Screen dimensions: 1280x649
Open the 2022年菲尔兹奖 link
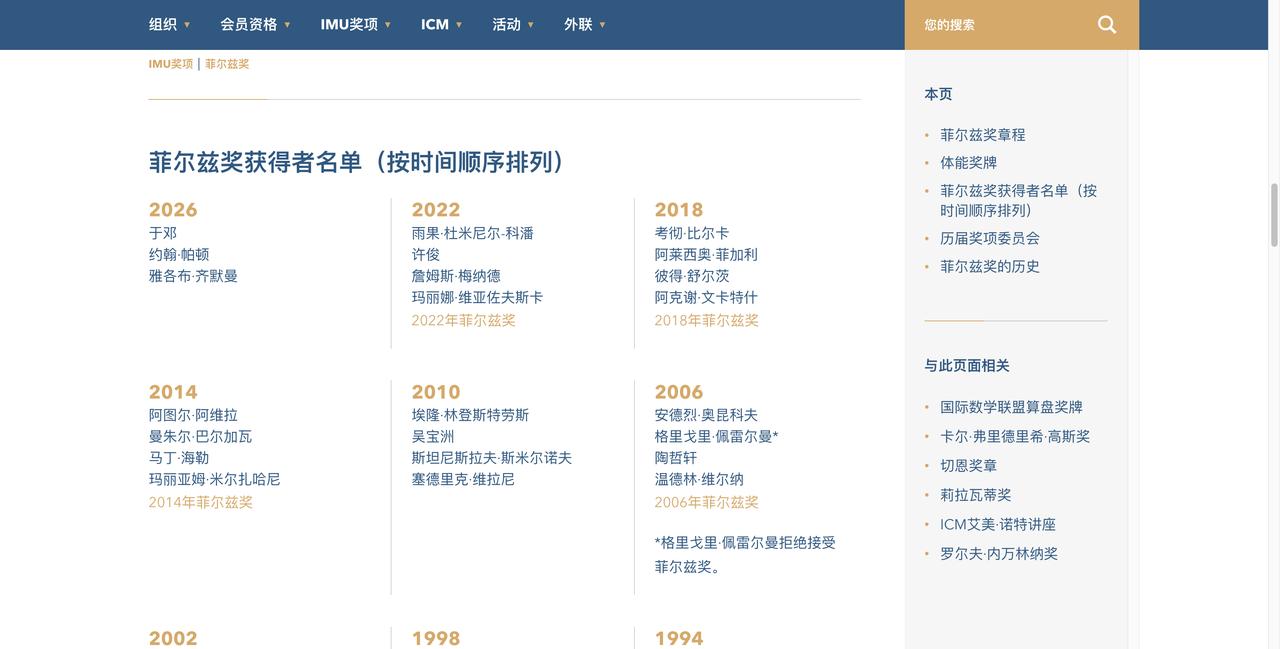pyautogui.click(x=464, y=321)
